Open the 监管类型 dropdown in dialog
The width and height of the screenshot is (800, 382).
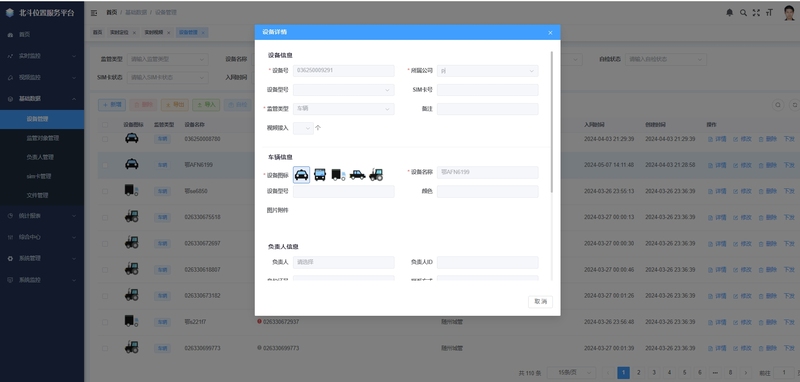tap(343, 109)
